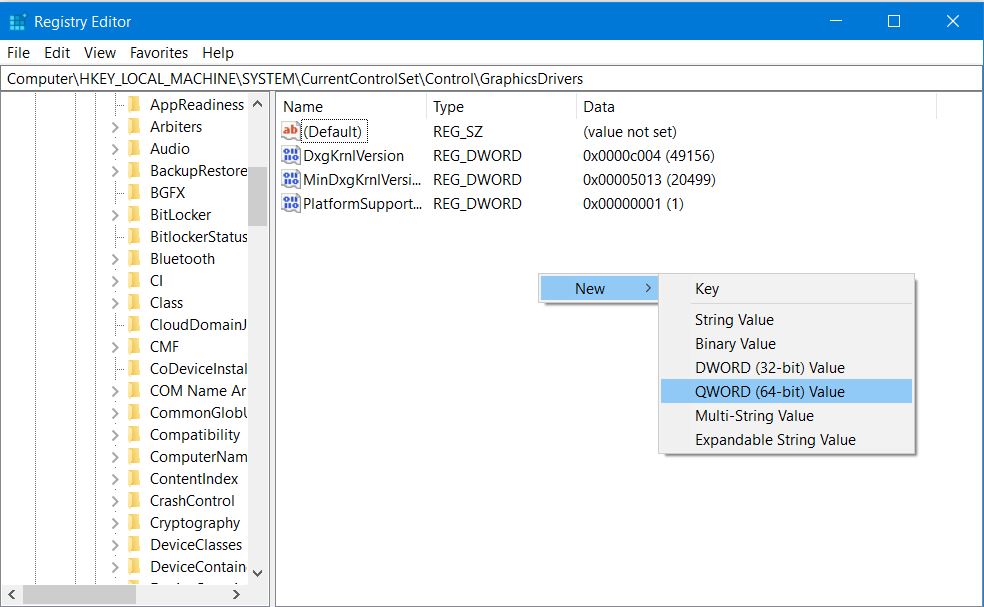Open the Help menu
Screen dimensions: 984x607
coord(218,53)
